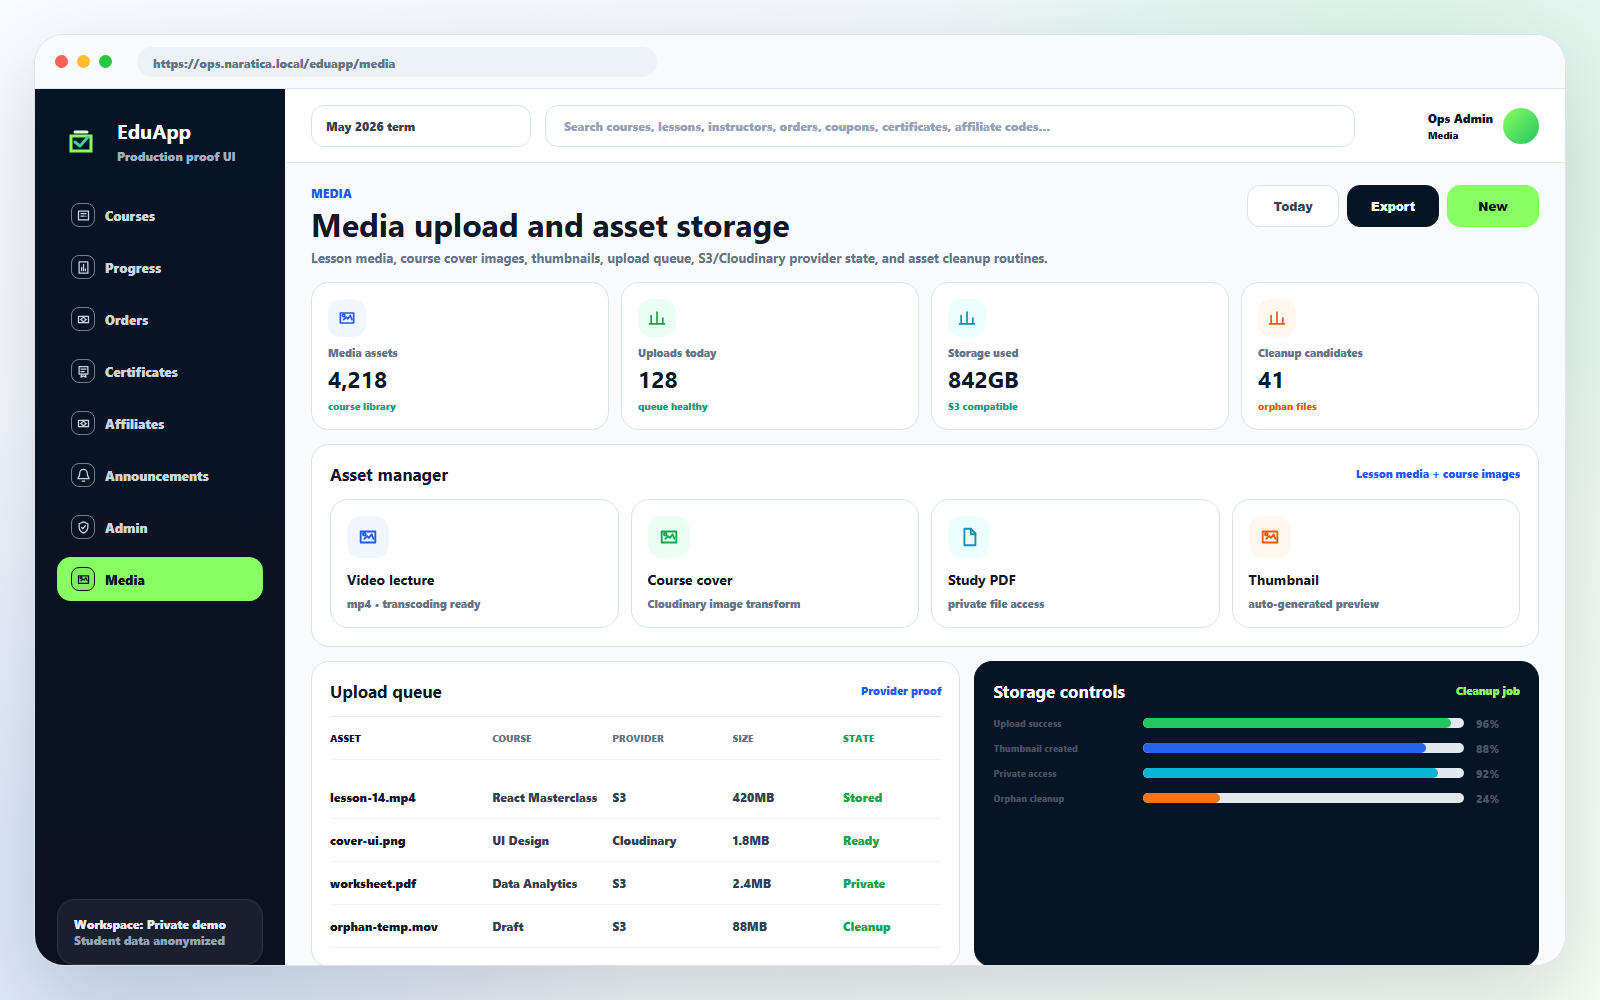Open the Course cover asset card
1600x1000 pixels.
(x=775, y=563)
